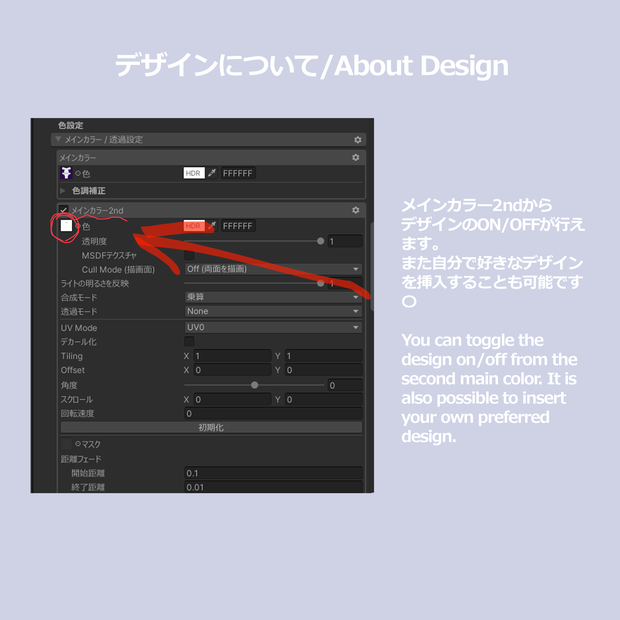Screen dimensions: 620x620
Task: Click the Tiling X input field
Action: pos(232,356)
